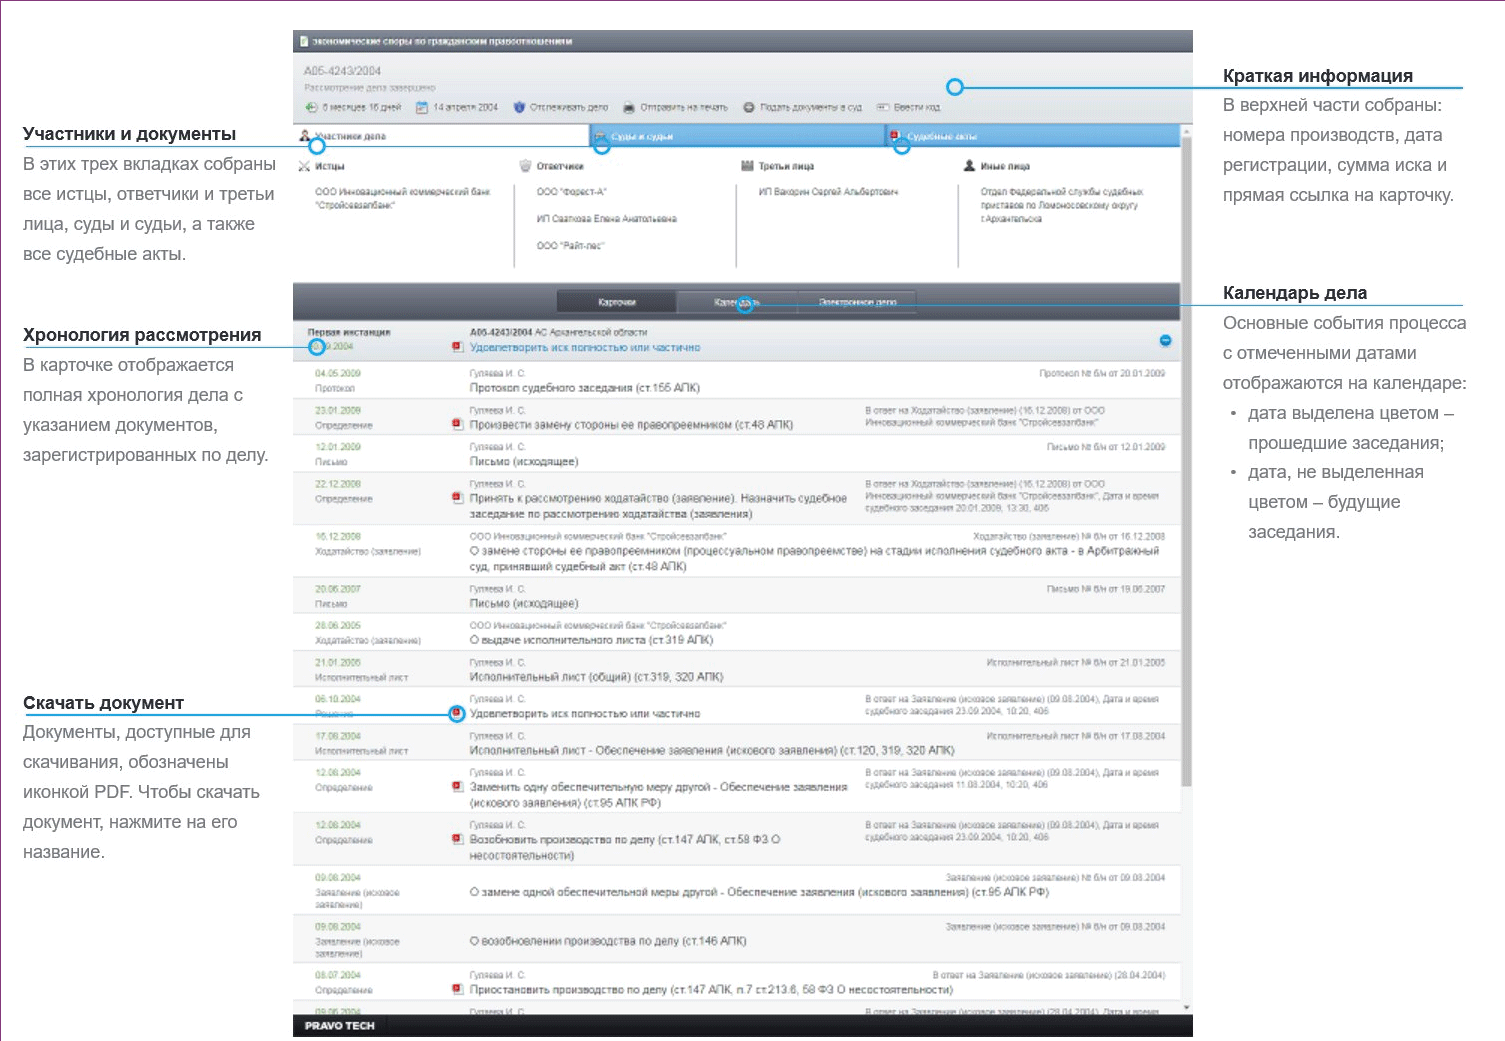Click the printer icon for Отправить на печать
Viewport: 1505px width, 1041px height.
coord(629,107)
